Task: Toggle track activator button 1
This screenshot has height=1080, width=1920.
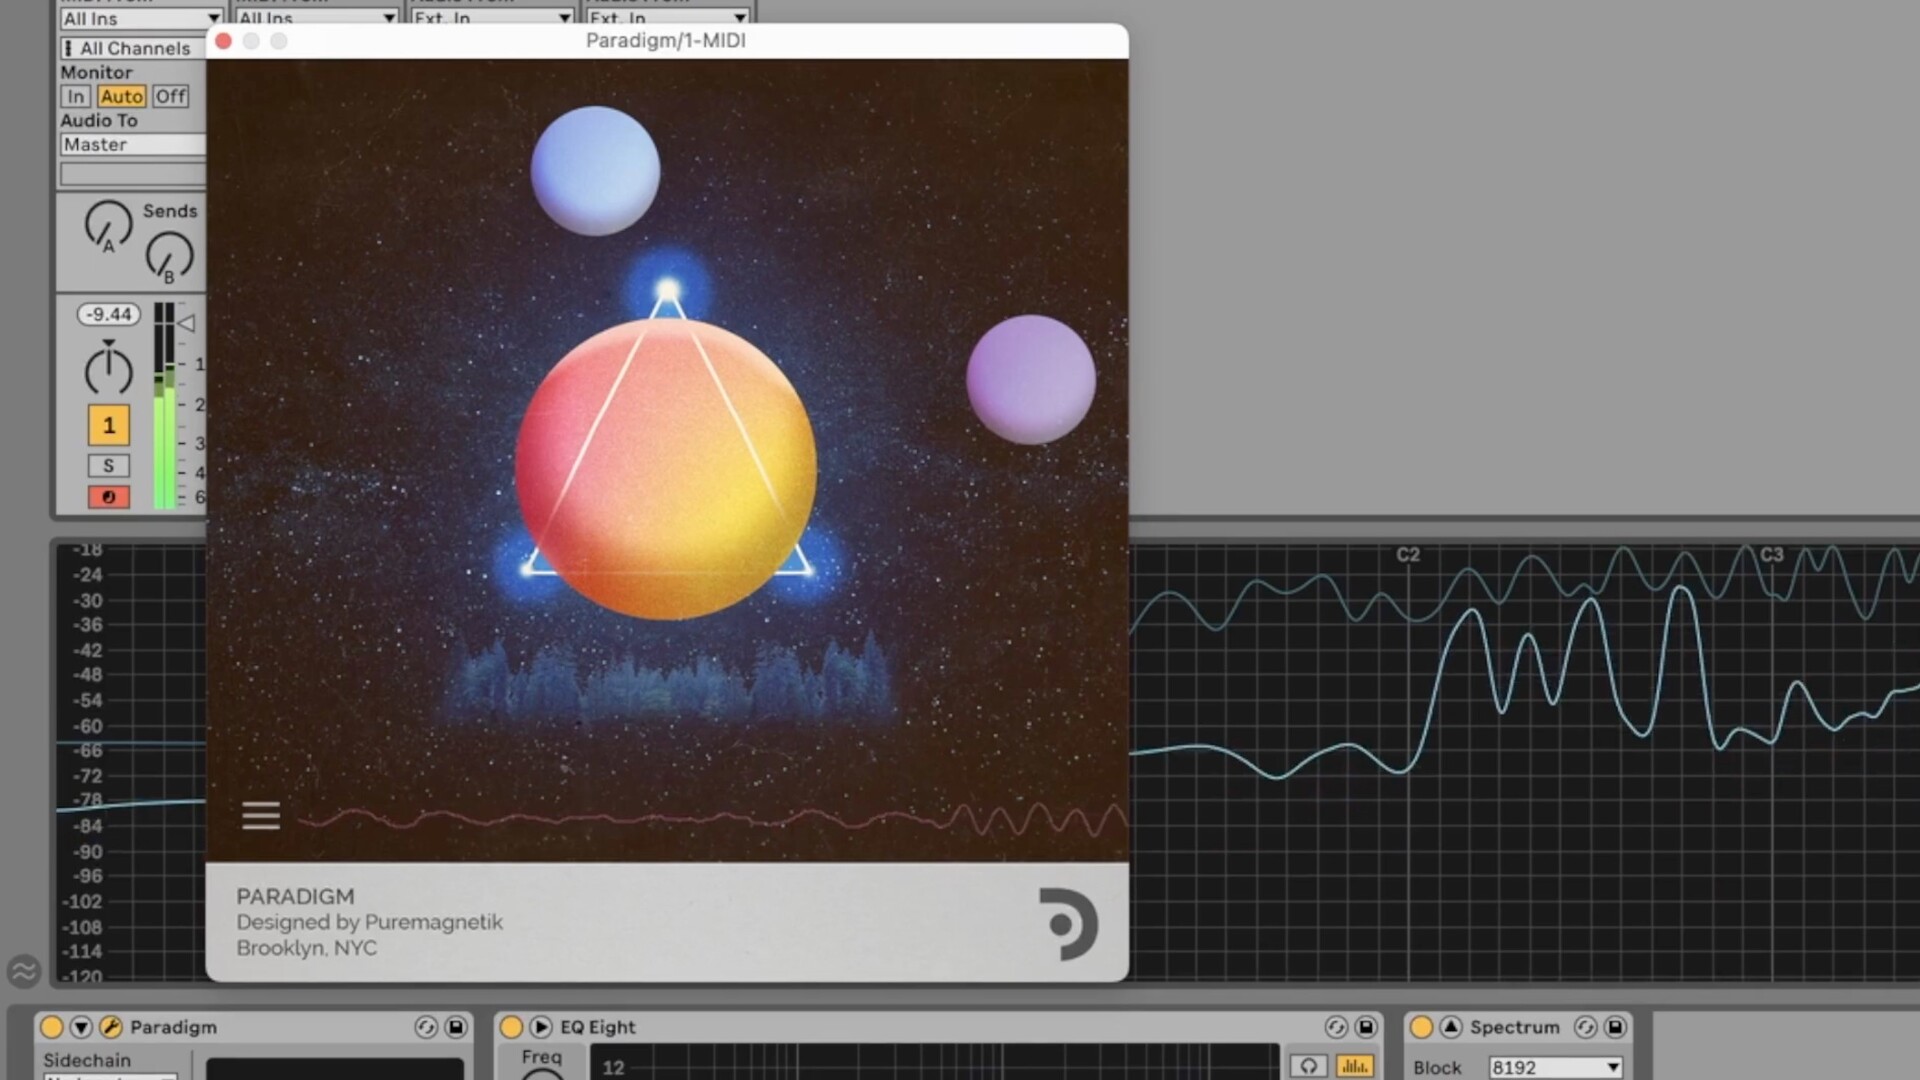Action: pos(109,425)
